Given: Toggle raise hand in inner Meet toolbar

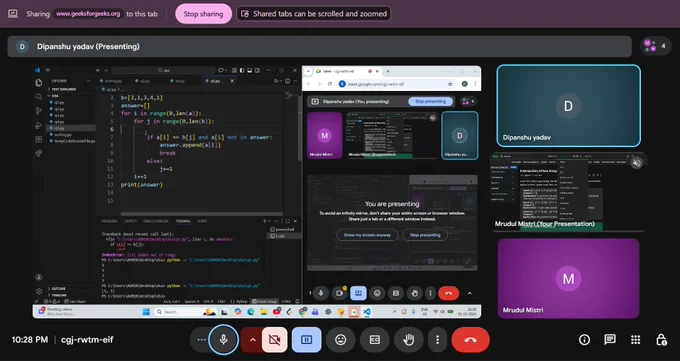Looking at the screenshot, I should [415, 293].
